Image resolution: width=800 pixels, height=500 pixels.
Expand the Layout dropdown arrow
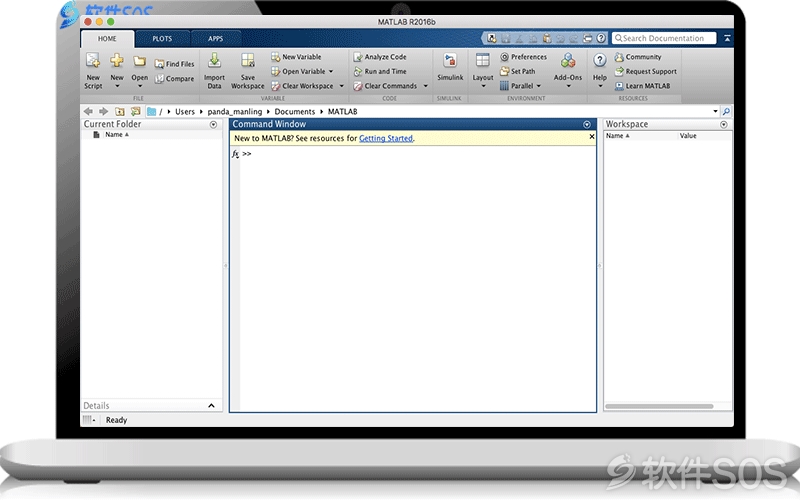point(483,86)
